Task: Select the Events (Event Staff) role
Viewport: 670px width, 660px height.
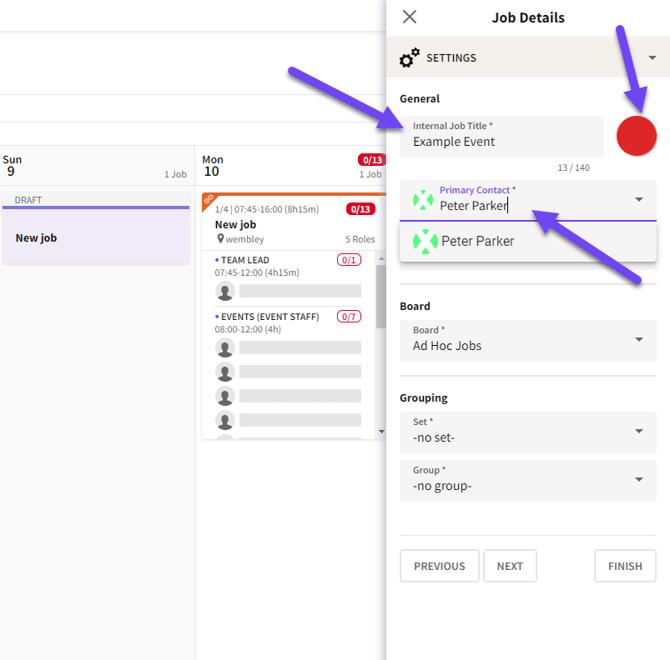Action: click(270, 317)
